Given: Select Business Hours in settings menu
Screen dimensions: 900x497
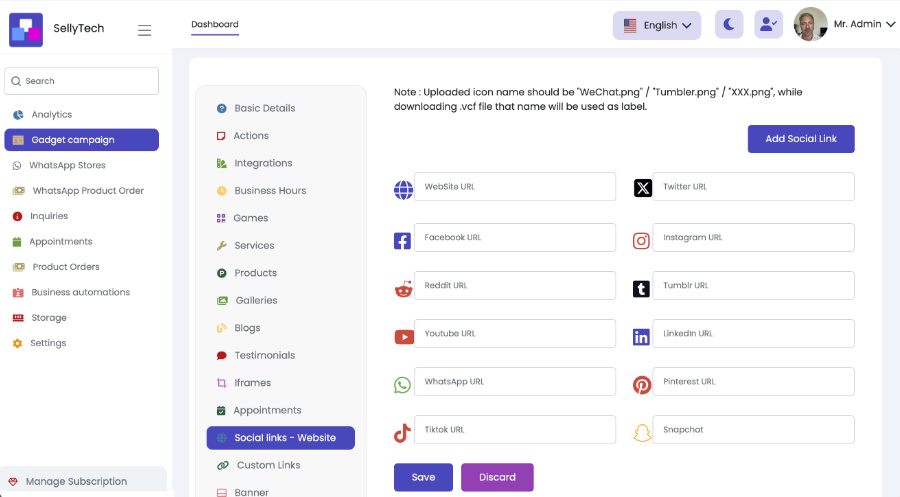Looking at the screenshot, I should pos(270,190).
